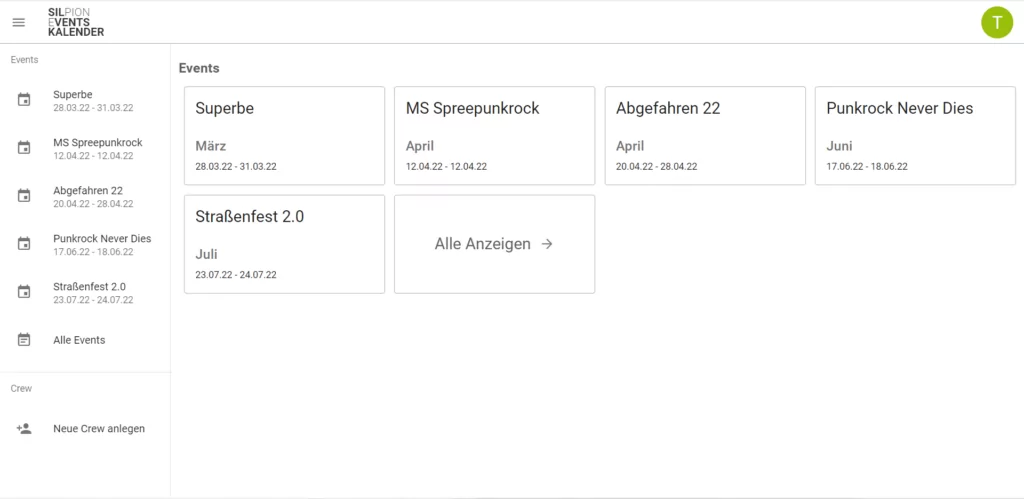Select Neue Crew anlegen
The width and height of the screenshot is (1024, 499).
[x=85, y=428]
